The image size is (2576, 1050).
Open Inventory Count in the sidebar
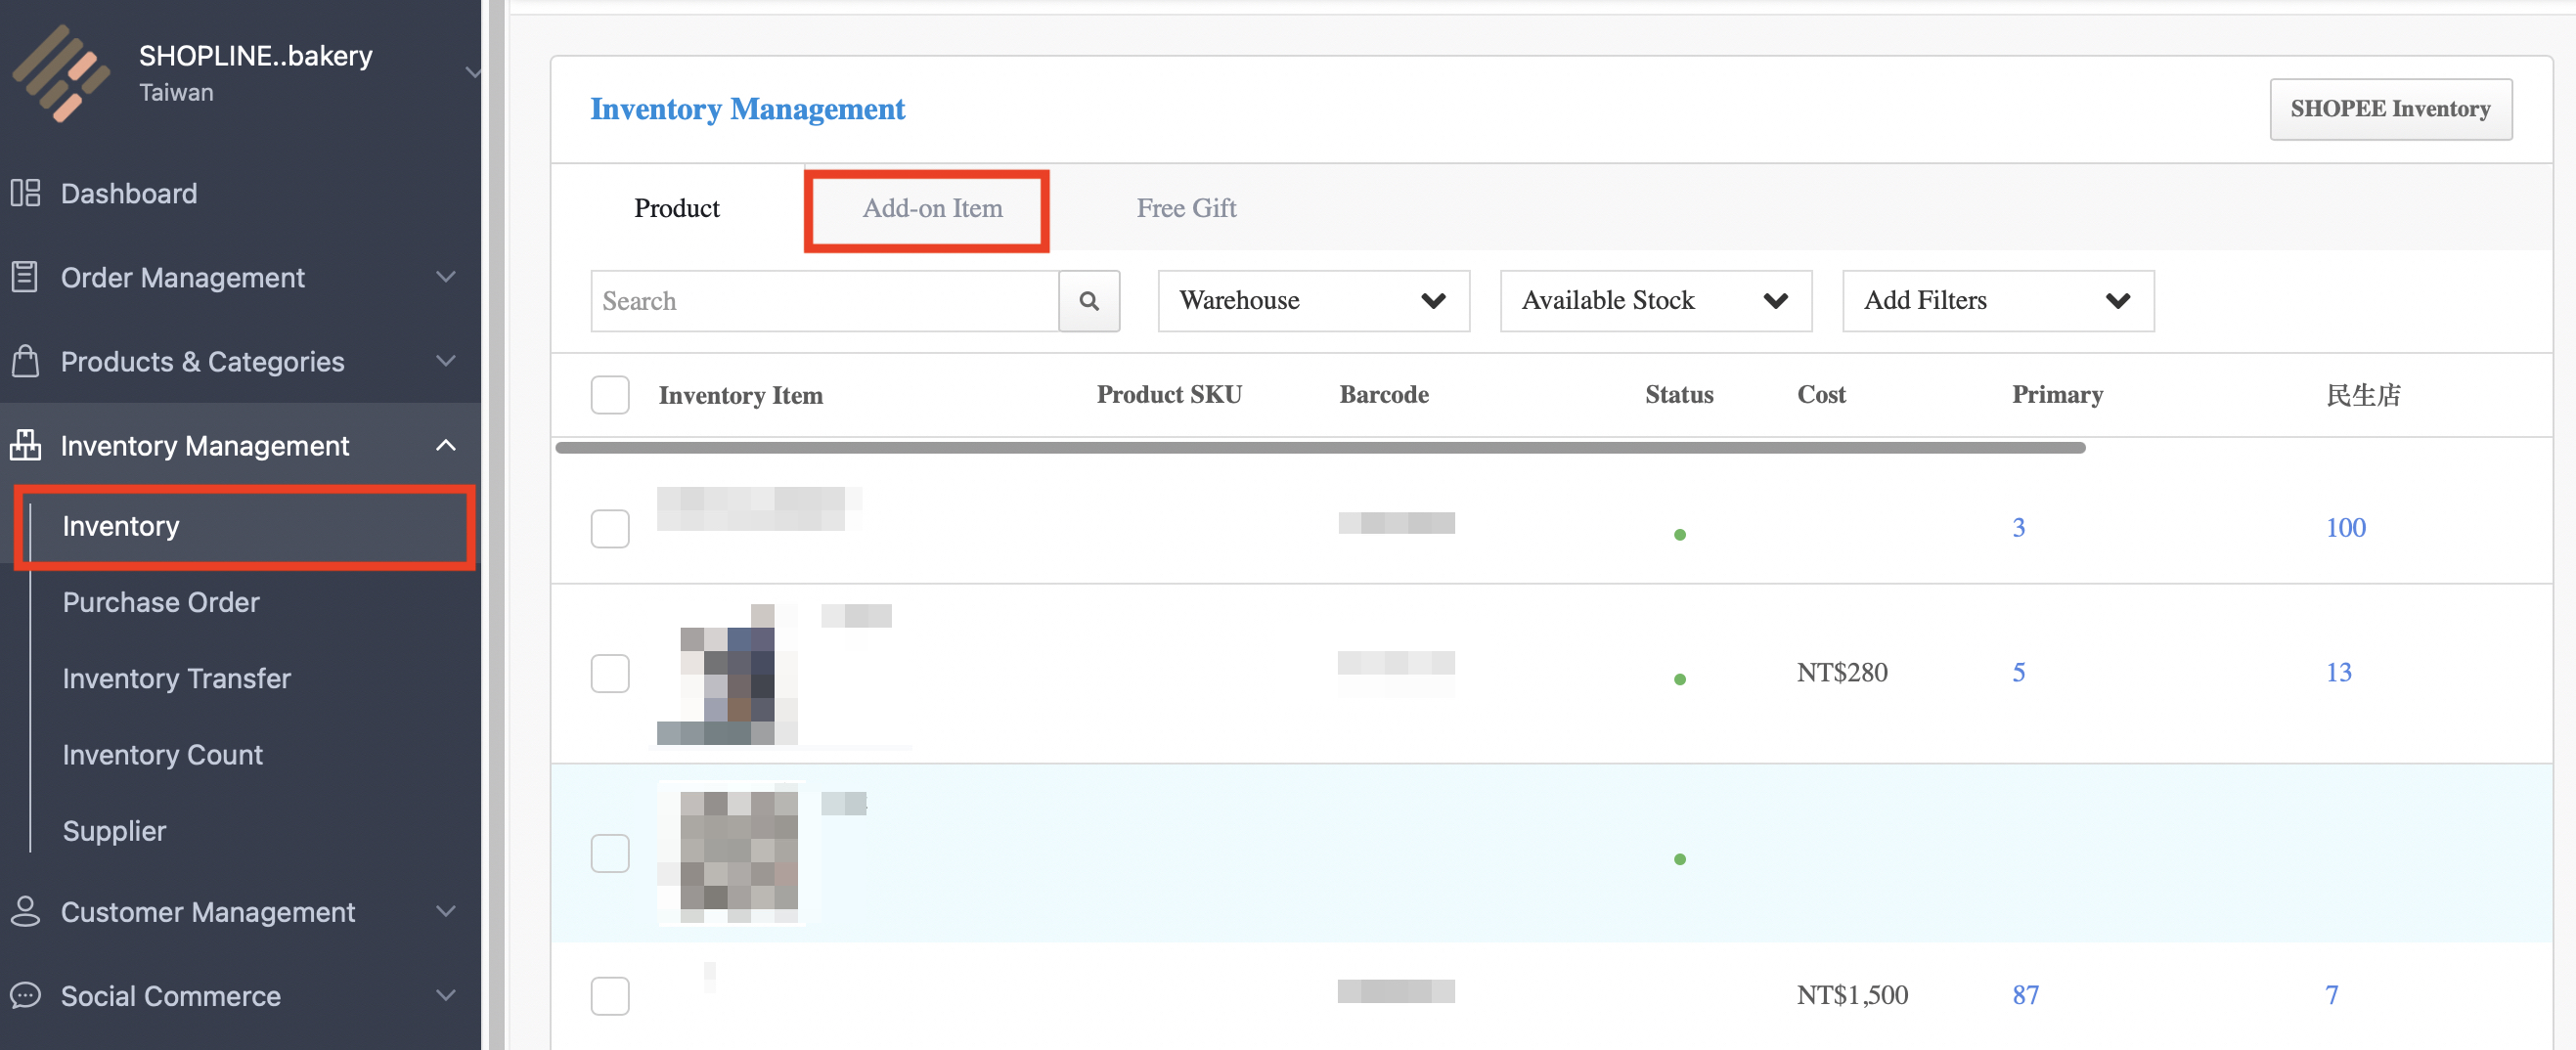[x=163, y=754]
